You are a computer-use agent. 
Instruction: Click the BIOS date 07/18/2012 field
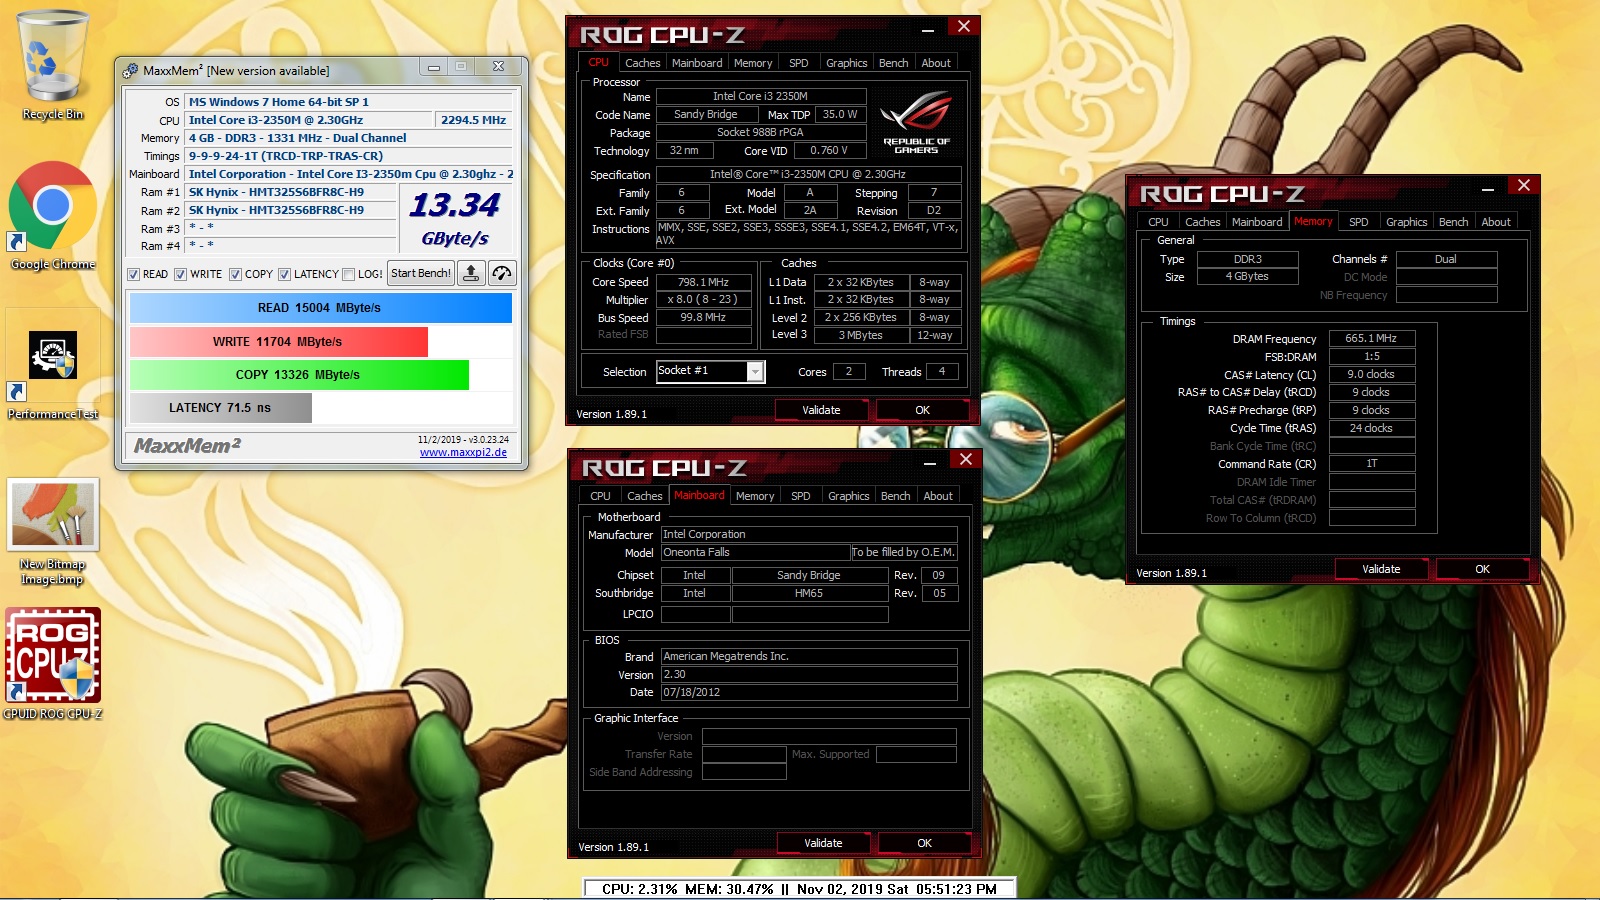[809, 692]
